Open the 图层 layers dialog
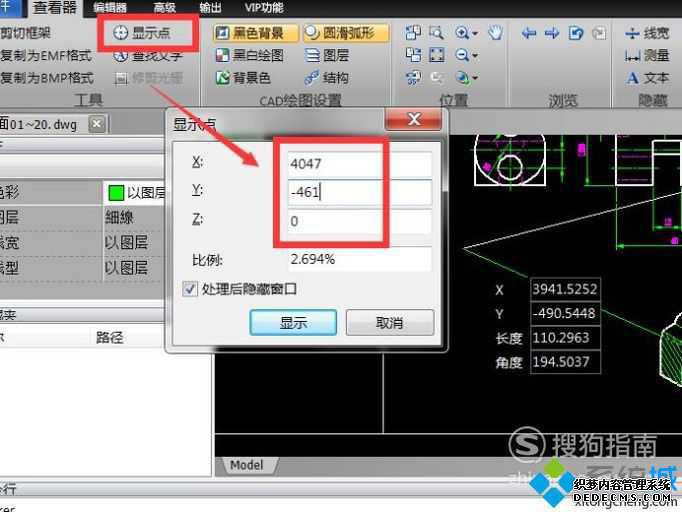Image resolution: width=682 pixels, height=512 pixels. pos(327,55)
